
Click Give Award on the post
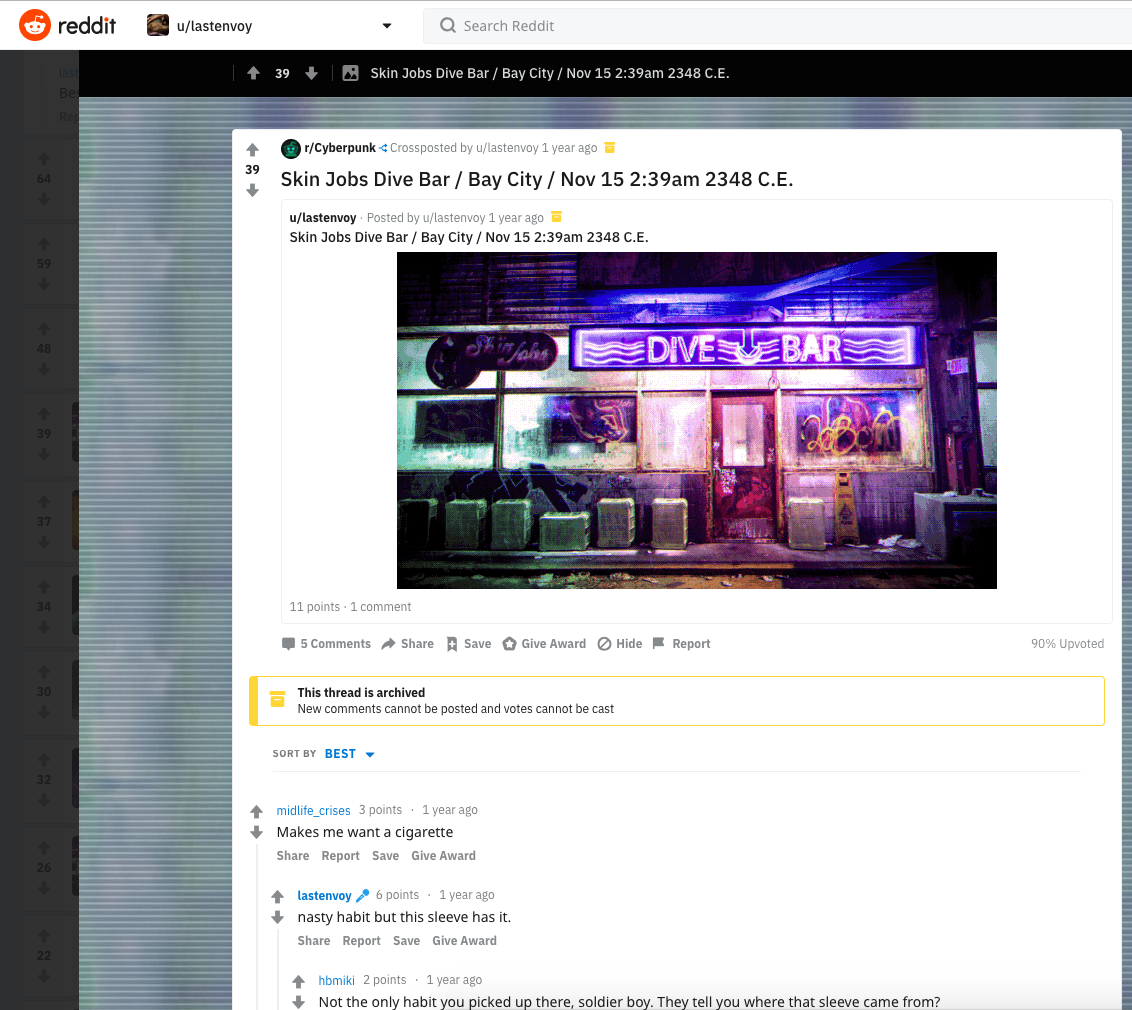point(544,644)
